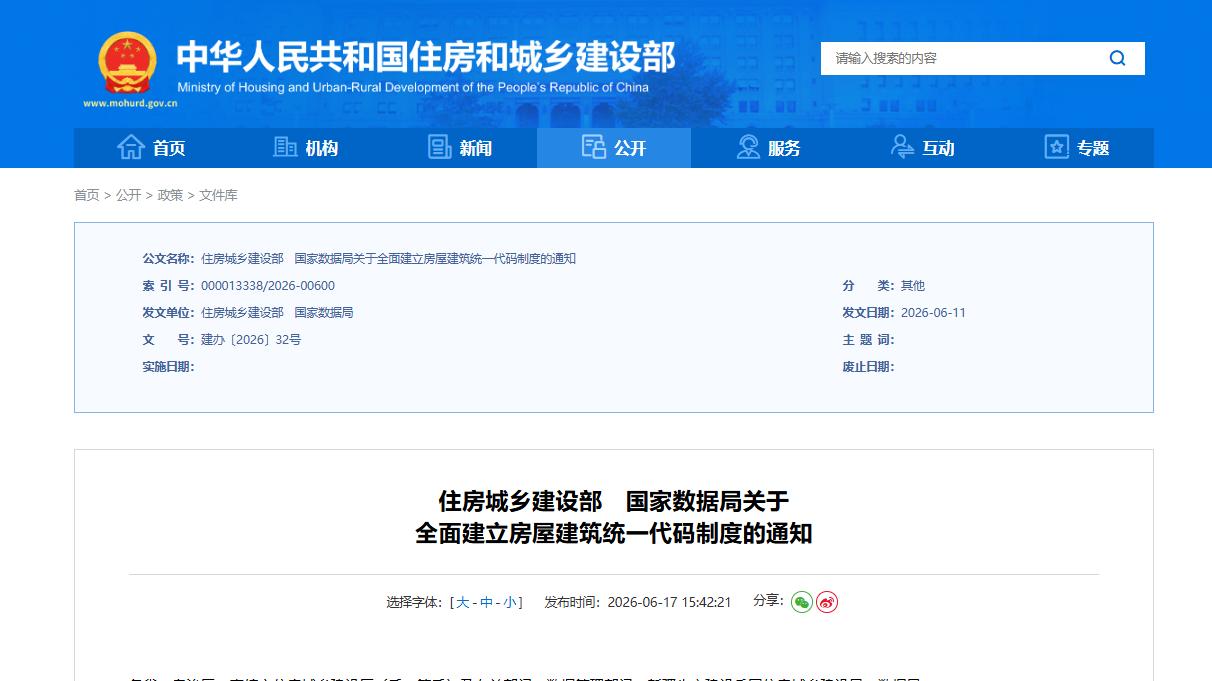Go to 首页 in the breadcrumb
1212x681 pixels.
coord(87,195)
